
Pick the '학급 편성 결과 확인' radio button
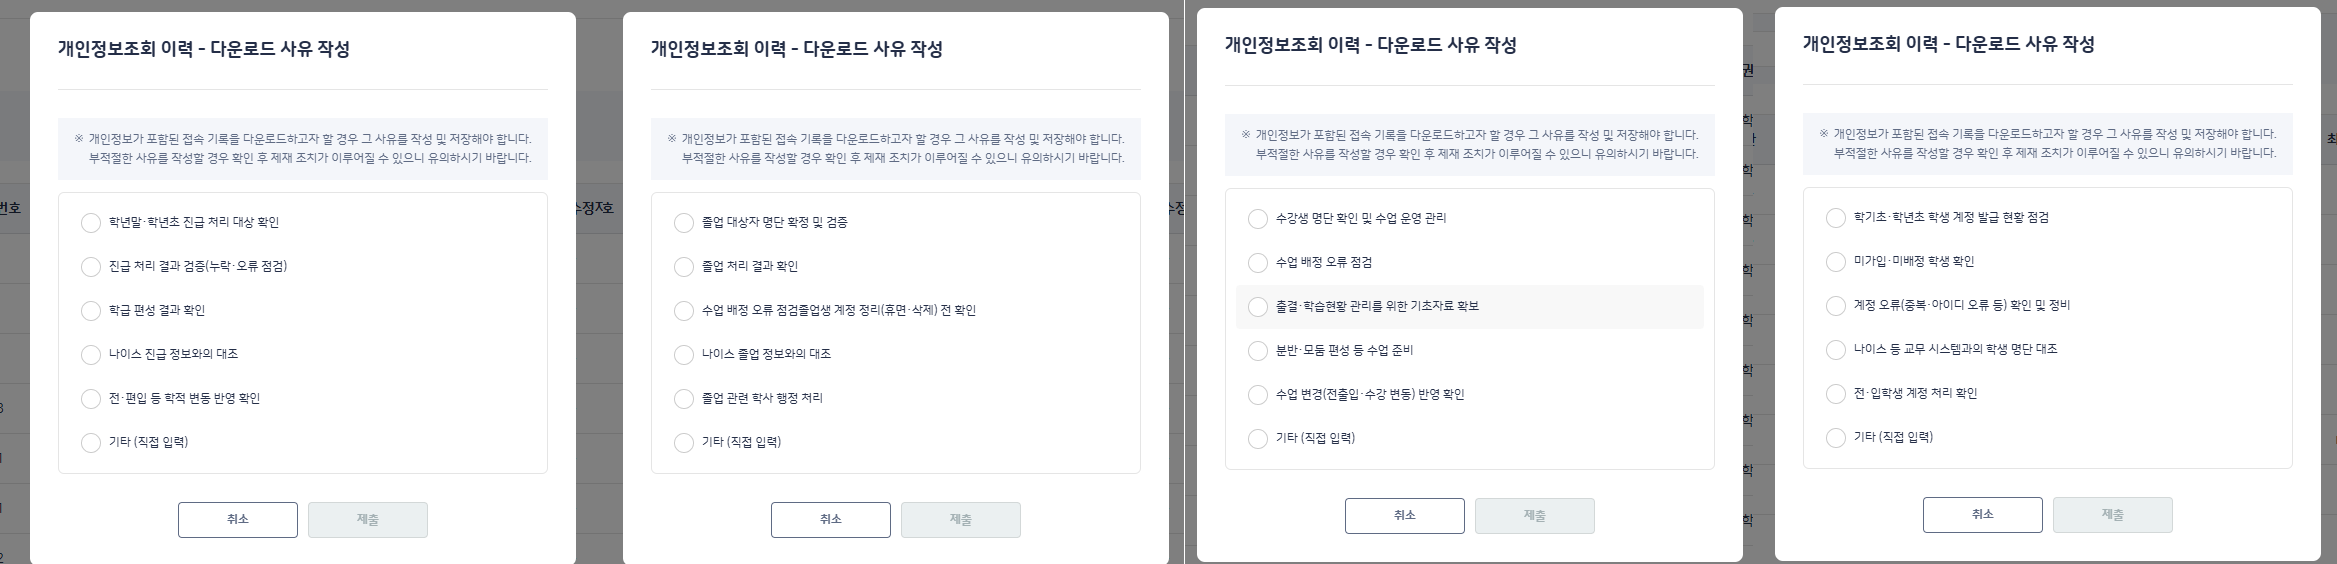91,310
